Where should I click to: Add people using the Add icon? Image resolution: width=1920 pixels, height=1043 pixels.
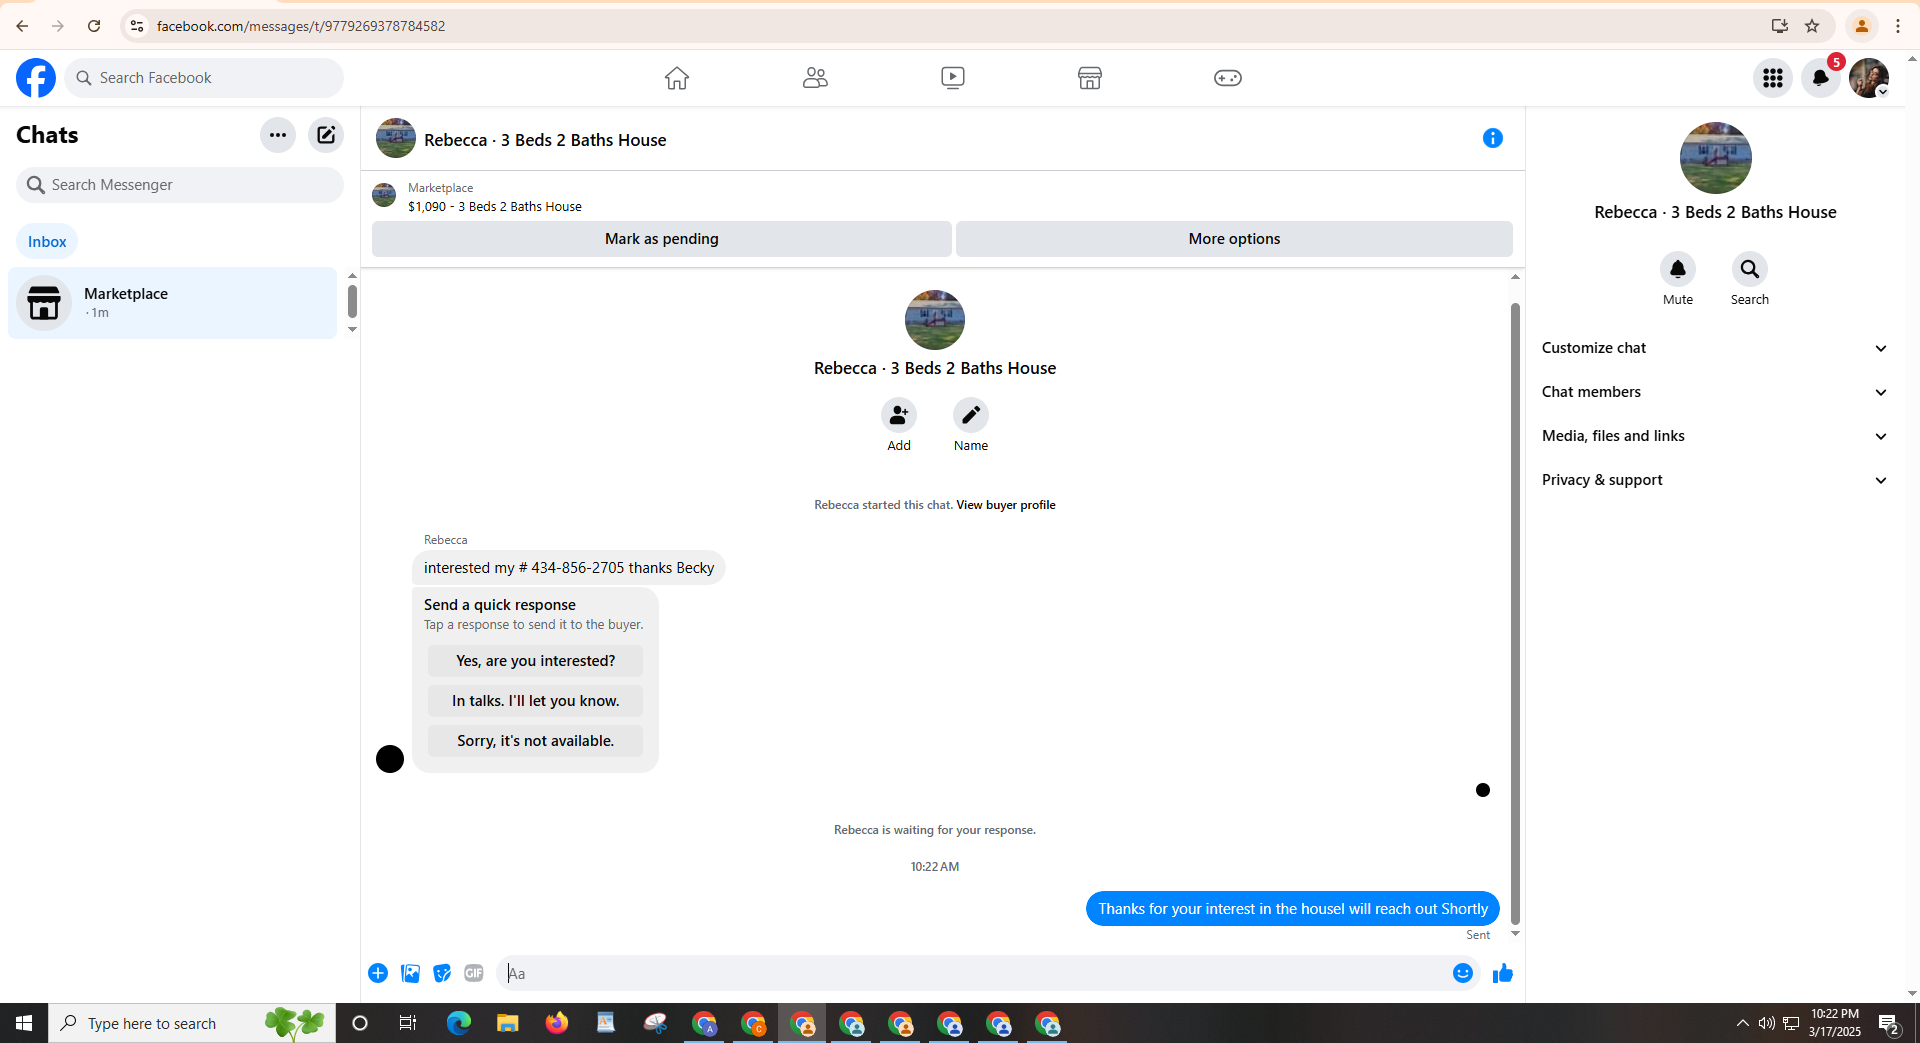(x=899, y=415)
